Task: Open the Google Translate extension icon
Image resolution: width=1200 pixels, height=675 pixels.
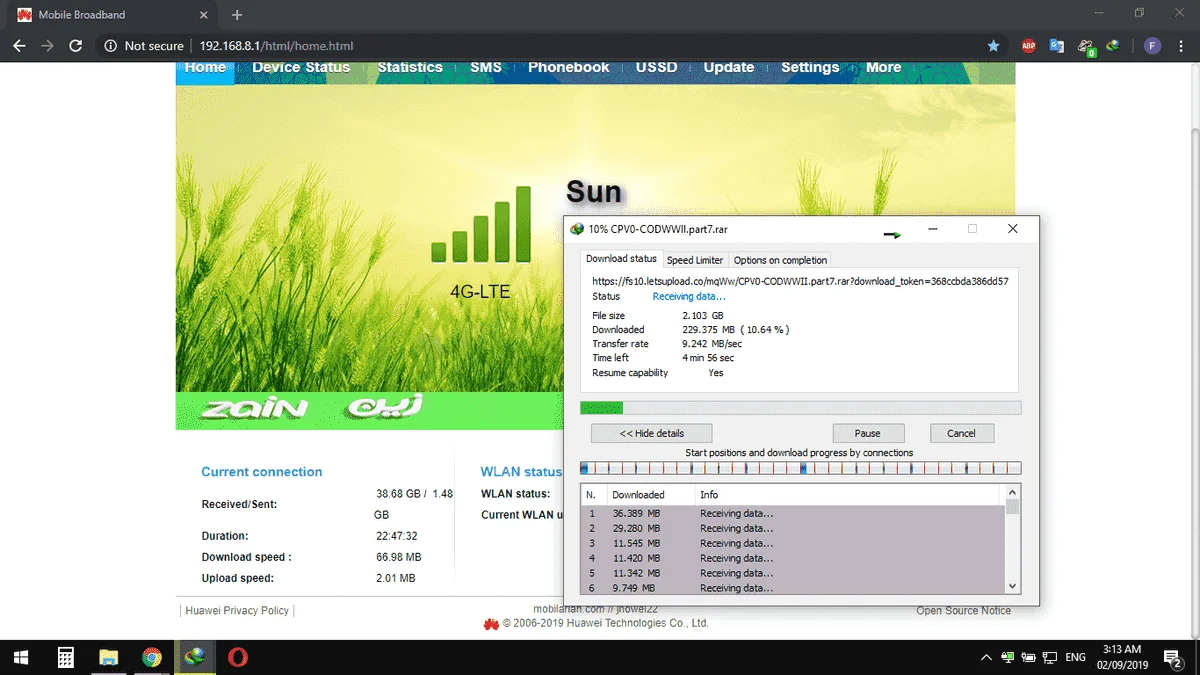Action: point(1056,46)
